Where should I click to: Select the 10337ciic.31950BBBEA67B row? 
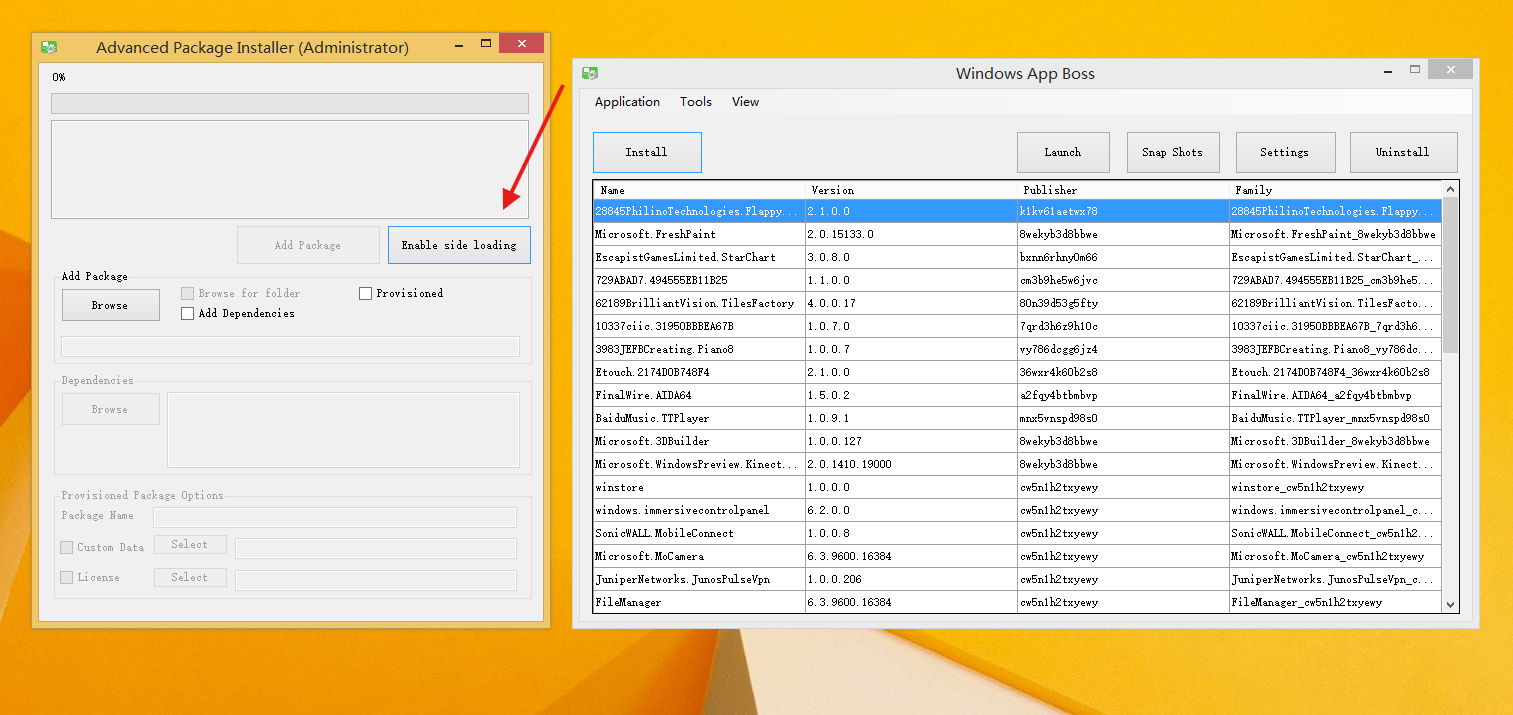(x=1018, y=326)
